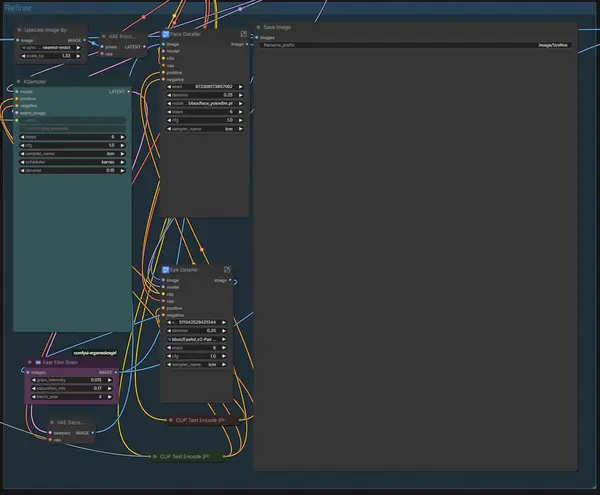Click the blue Eye Detailer node icon
Image resolution: width=600 pixels, height=495 pixels.
click(166, 270)
